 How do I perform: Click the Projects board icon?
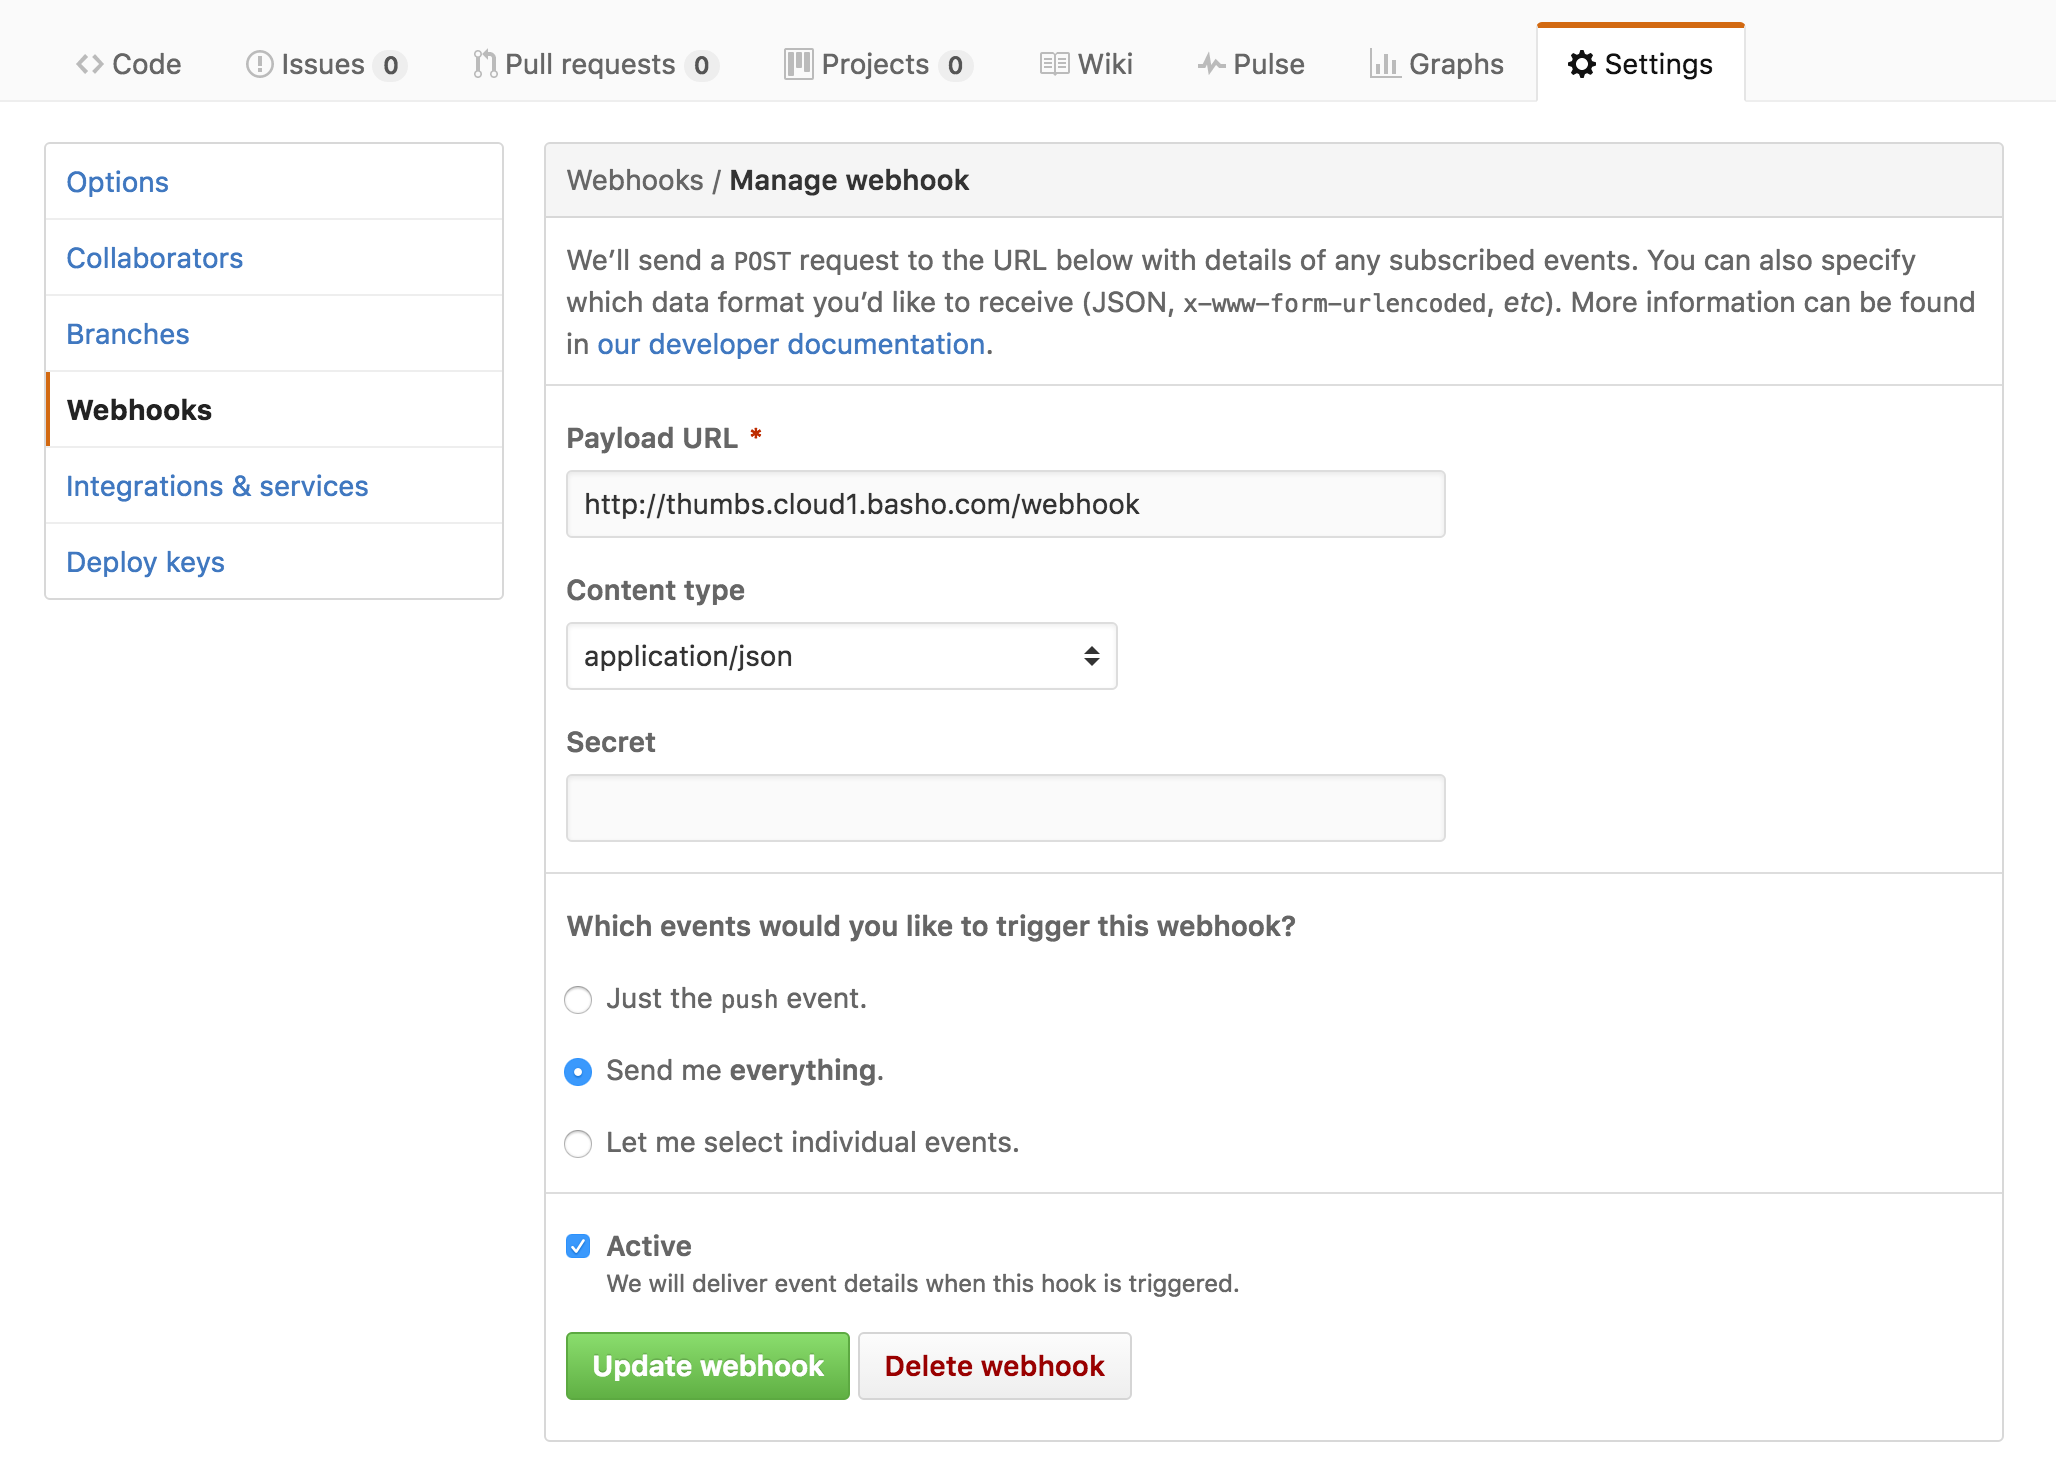(x=798, y=65)
